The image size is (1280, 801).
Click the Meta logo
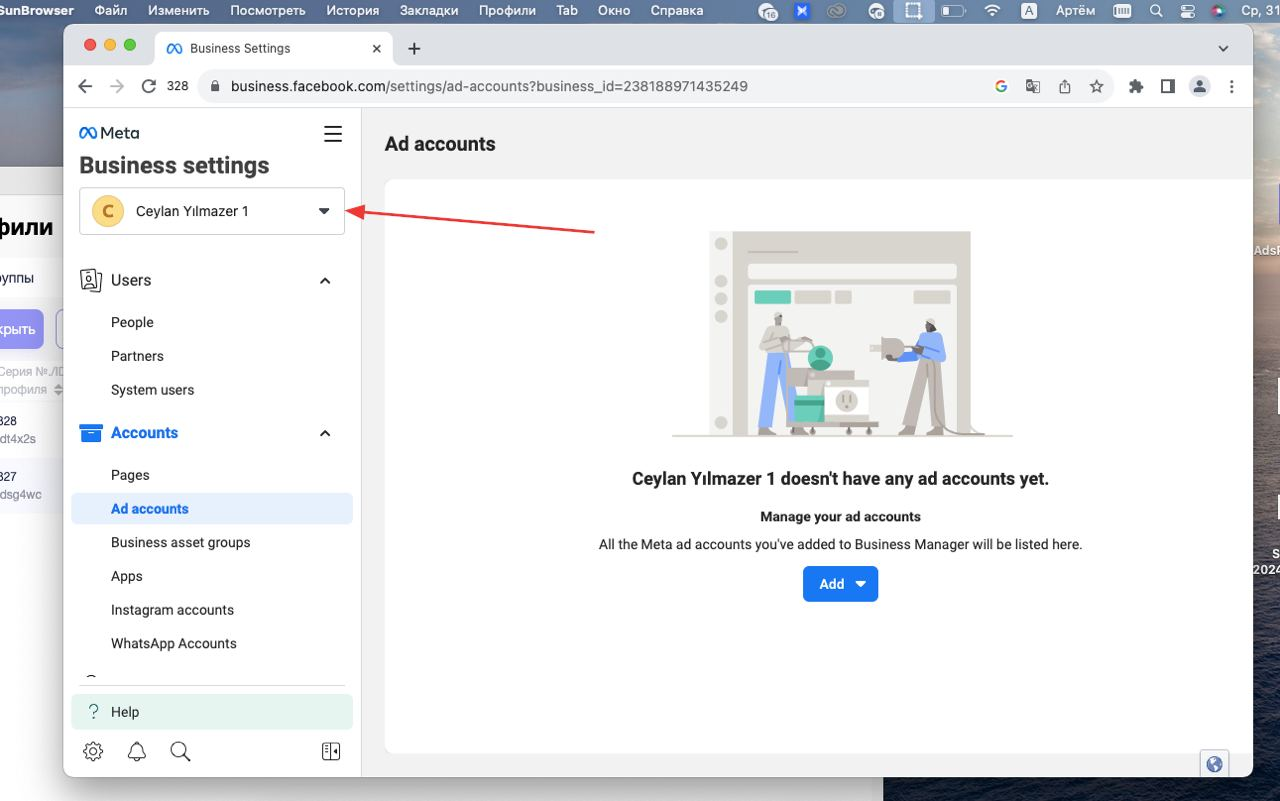pos(109,133)
